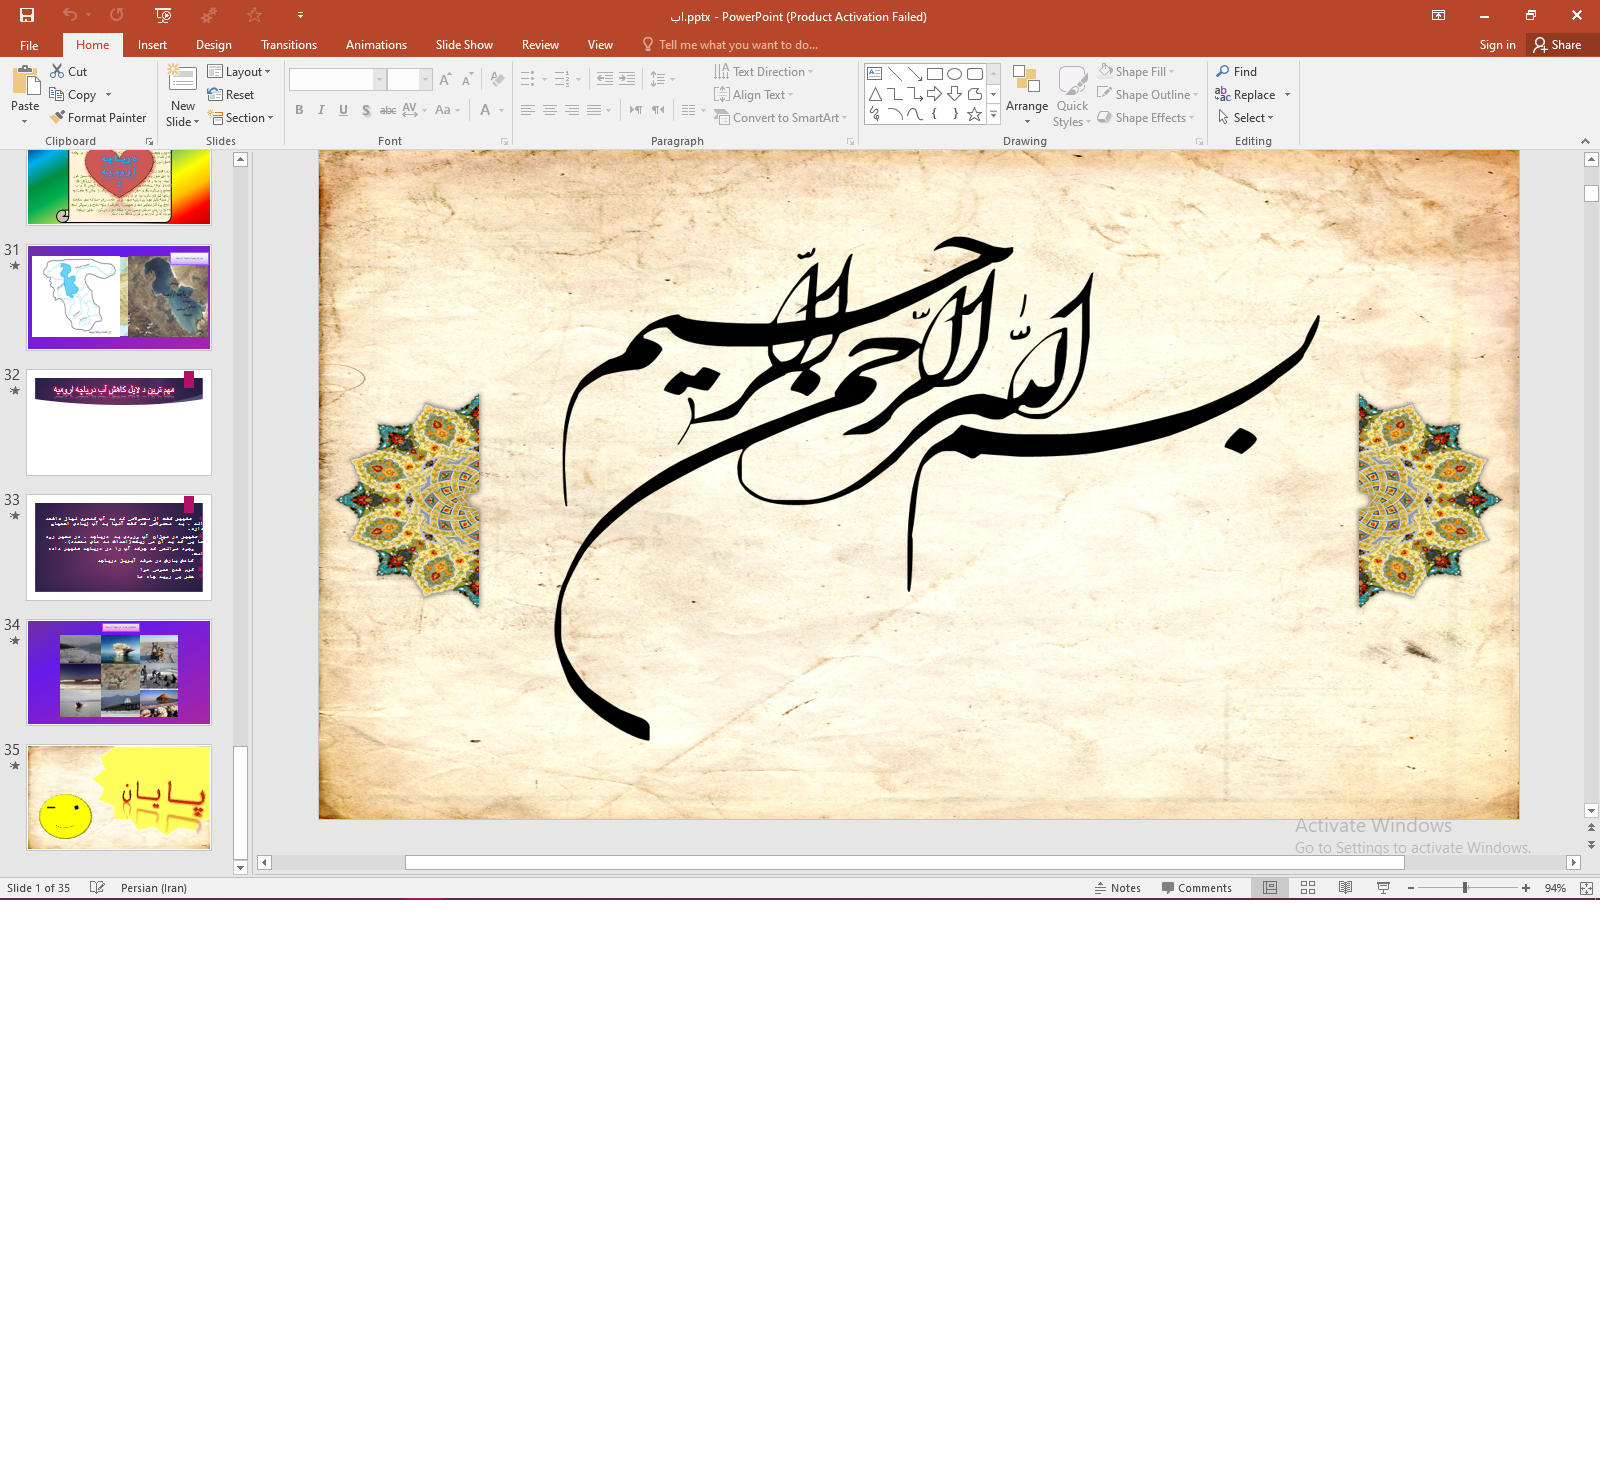
Task: Select the oval shape in shapes gallery
Action: (x=954, y=73)
